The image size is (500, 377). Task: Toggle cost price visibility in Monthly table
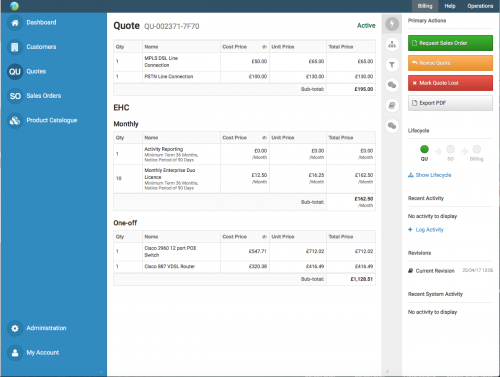pyautogui.click(x=264, y=138)
